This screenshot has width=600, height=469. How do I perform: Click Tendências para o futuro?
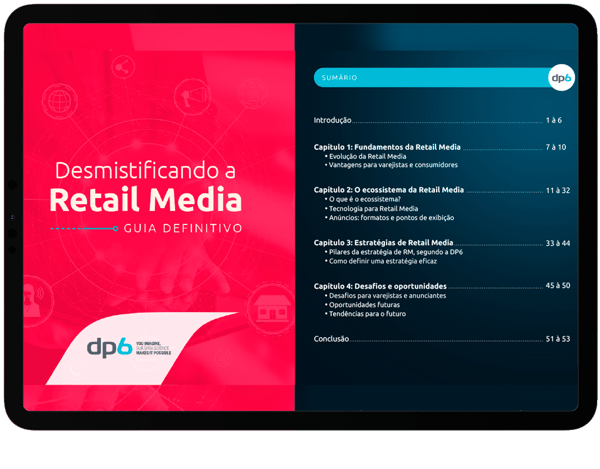point(367,314)
